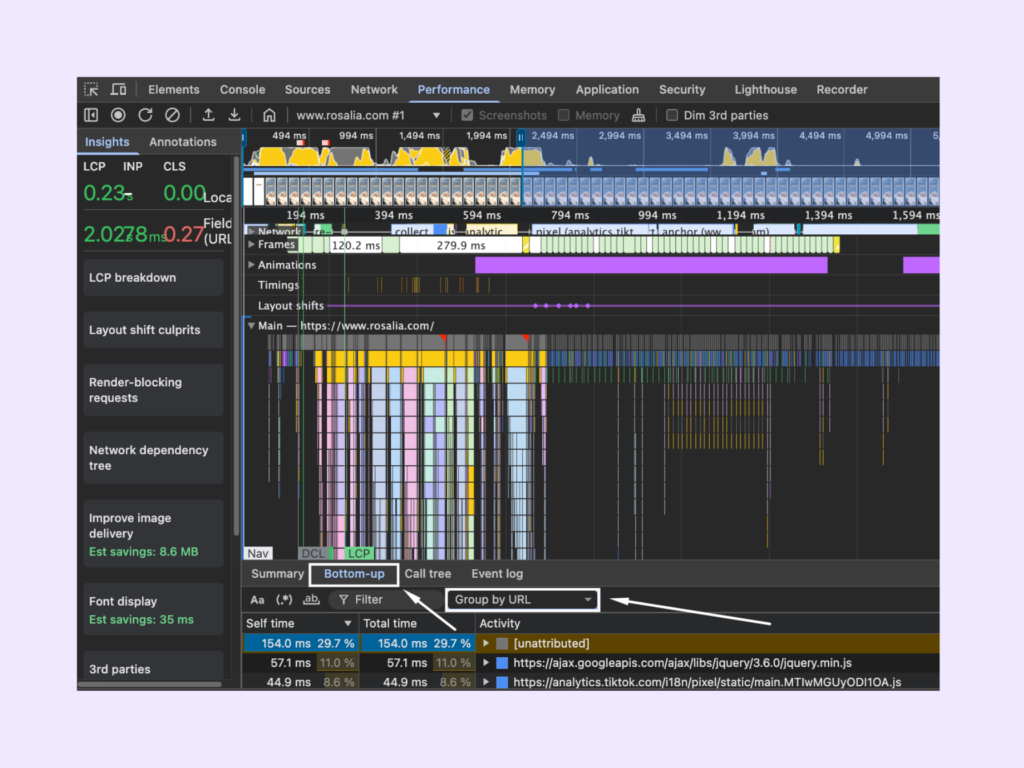Open the Layout shift culprits insight

[153, 330]
